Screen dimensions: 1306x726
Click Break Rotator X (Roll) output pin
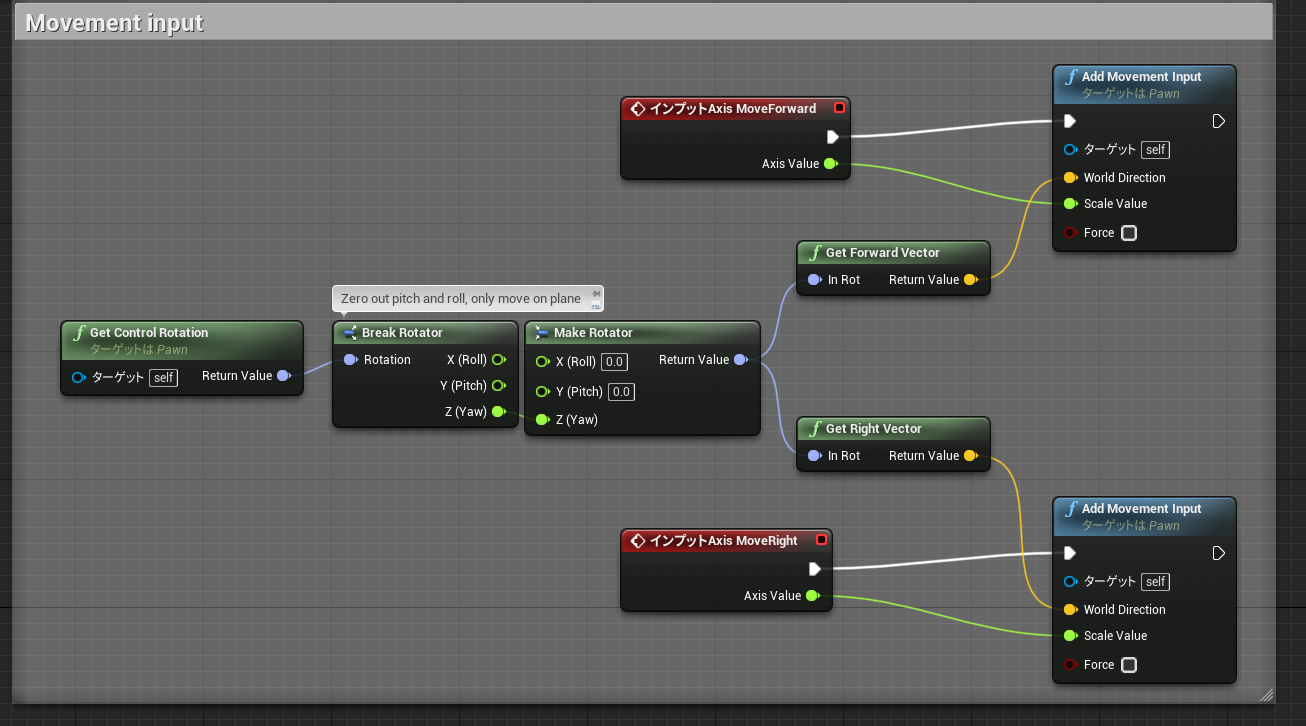click(x=498, y=360)
